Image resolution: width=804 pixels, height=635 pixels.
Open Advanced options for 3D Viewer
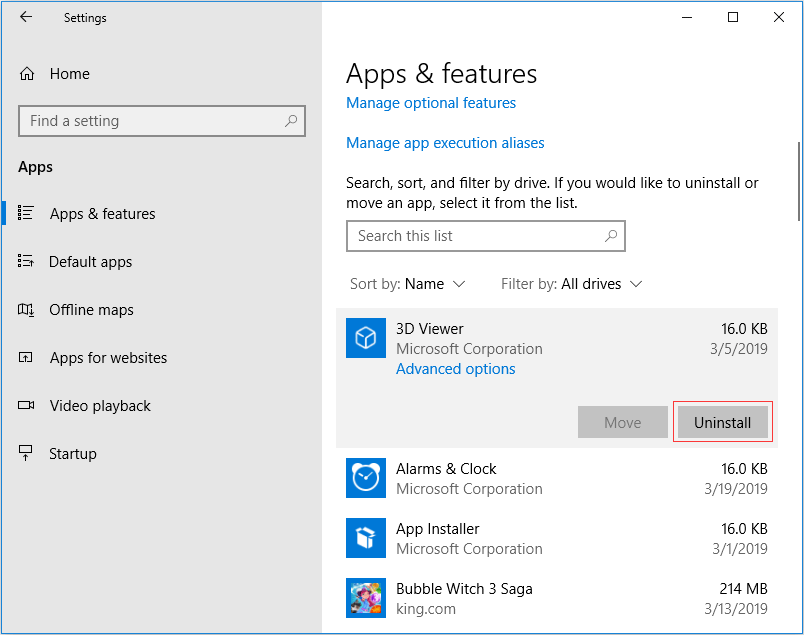coord(455,369)
